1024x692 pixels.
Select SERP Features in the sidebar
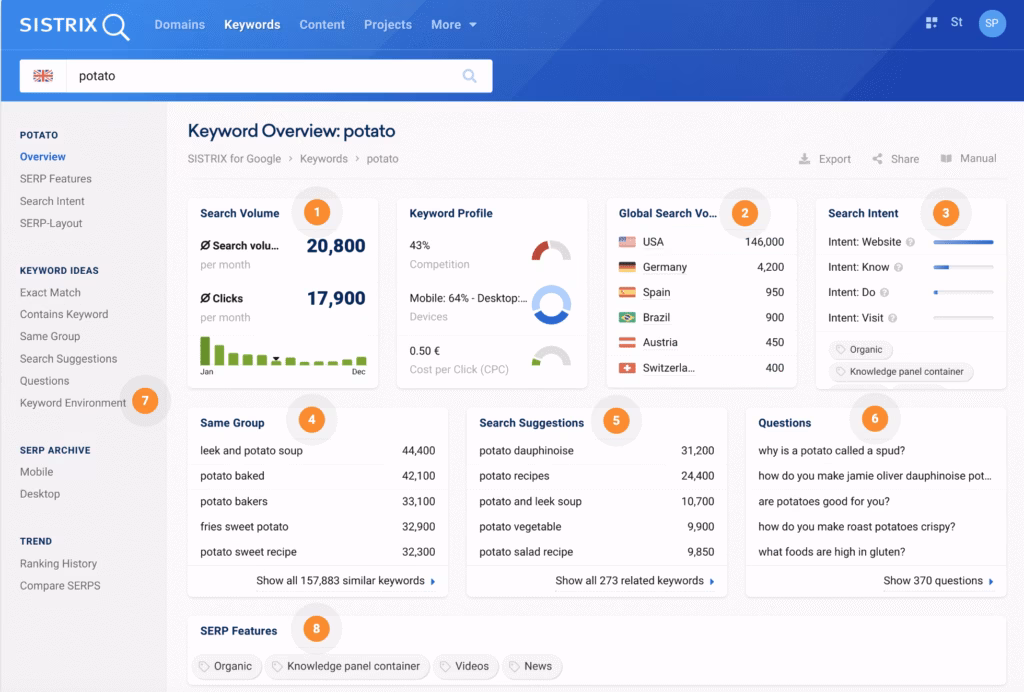55,179
